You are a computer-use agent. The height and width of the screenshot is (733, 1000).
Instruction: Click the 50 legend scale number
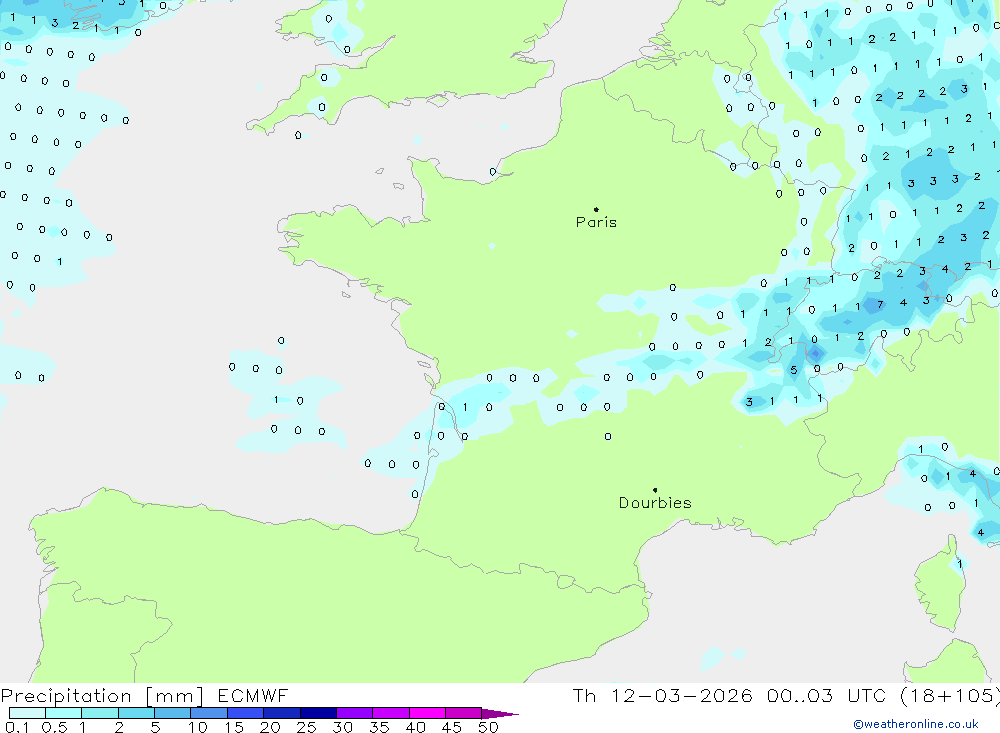click(x=487, y=727)
